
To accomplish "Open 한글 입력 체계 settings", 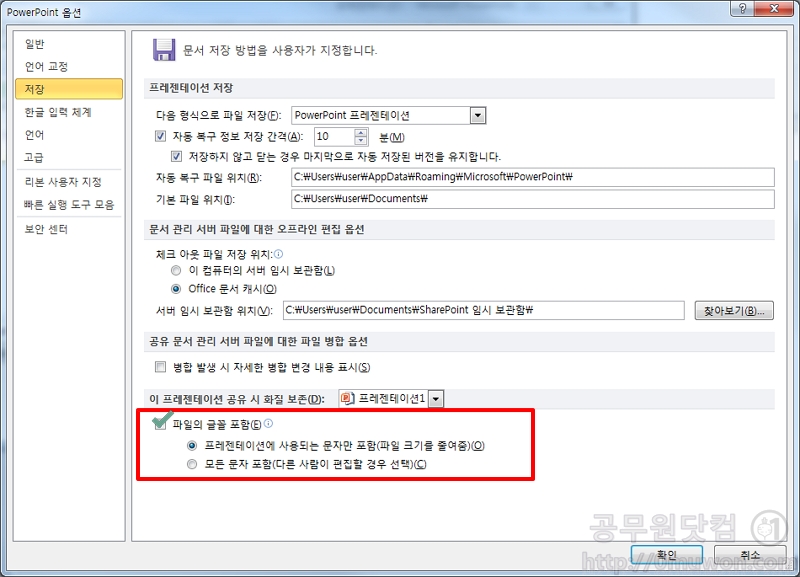I will pos(58,112).
